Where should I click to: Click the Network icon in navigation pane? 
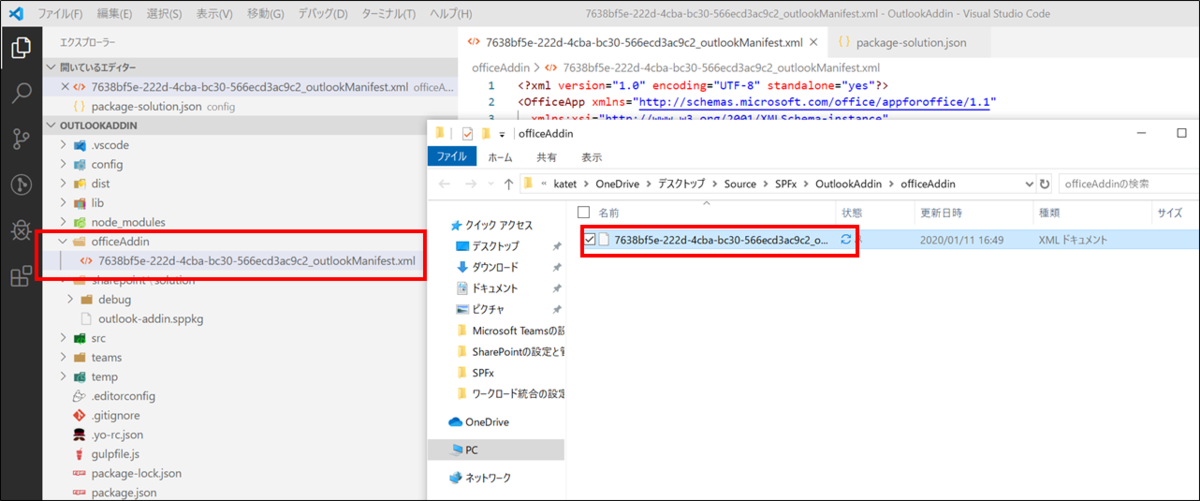point(455,477)
